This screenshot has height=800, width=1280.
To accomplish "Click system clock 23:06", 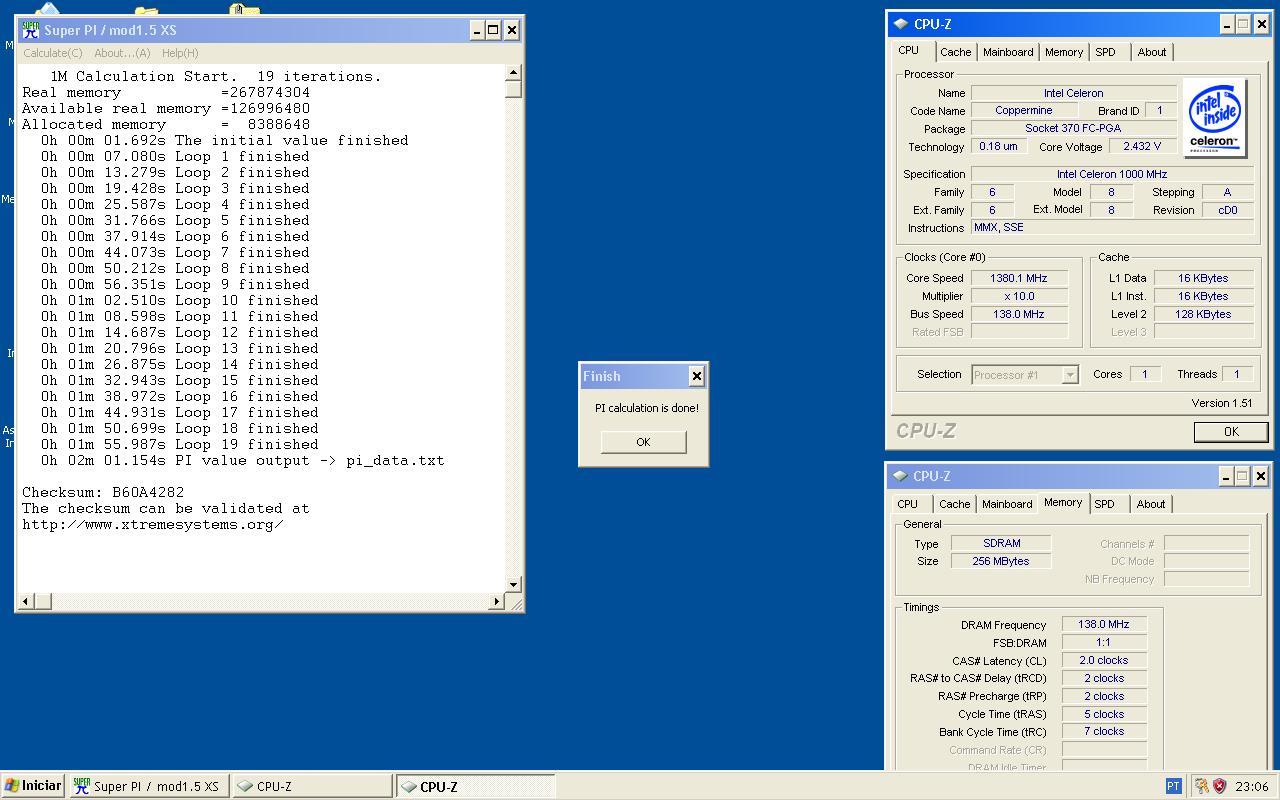I will [x=1252, y=787].
